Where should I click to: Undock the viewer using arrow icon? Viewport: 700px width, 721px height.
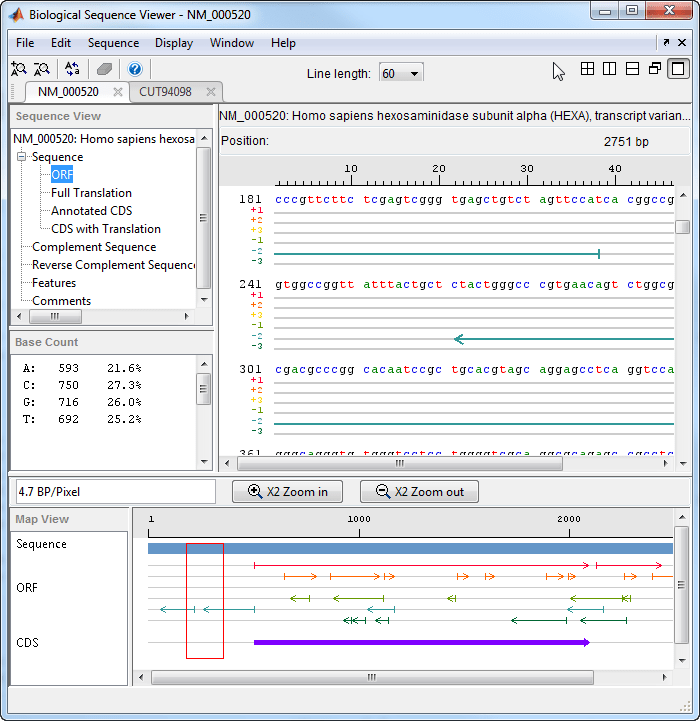tap(666, 42)
